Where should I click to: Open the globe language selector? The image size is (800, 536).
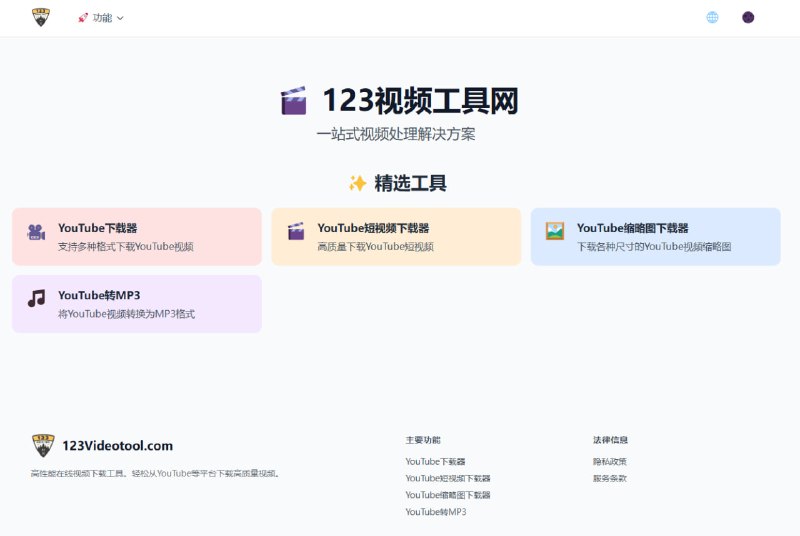click(x=712, y=17)
